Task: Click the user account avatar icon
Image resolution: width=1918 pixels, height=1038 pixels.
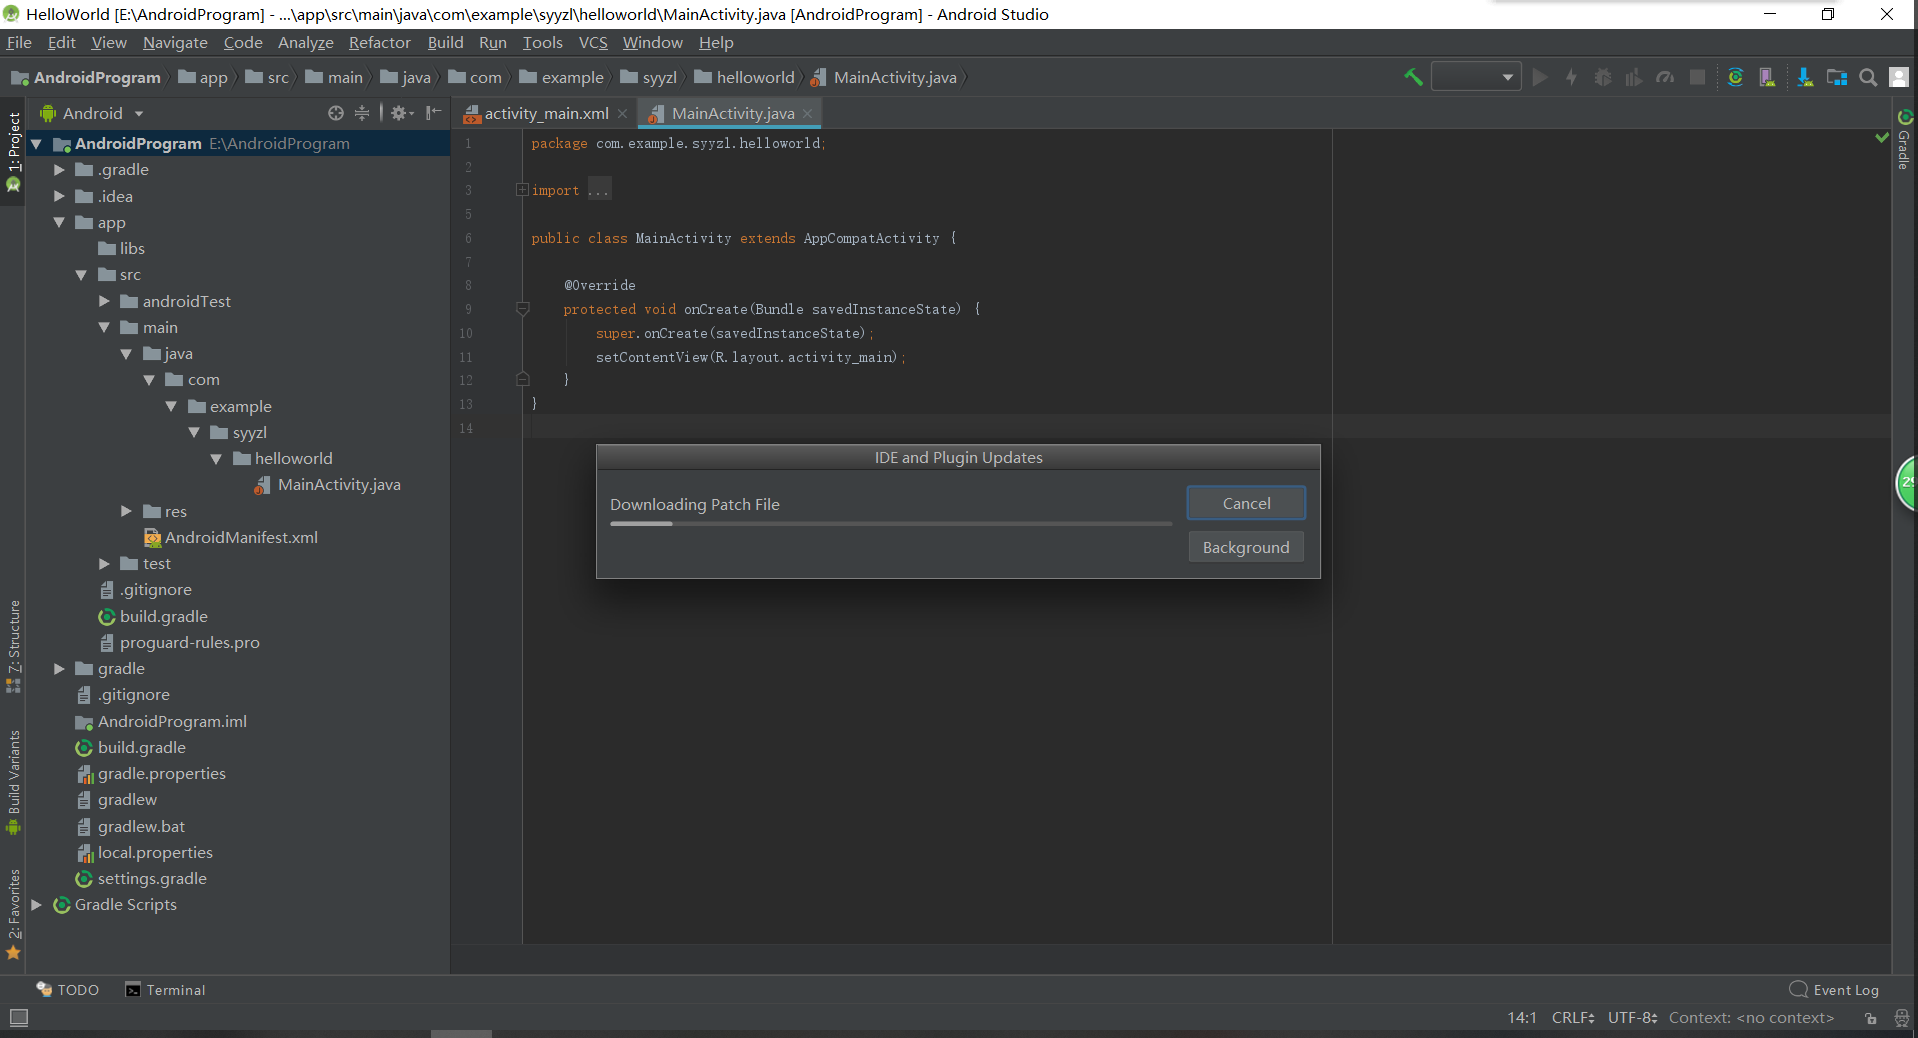Action: pyautogui.click(x=1899, y=77)
